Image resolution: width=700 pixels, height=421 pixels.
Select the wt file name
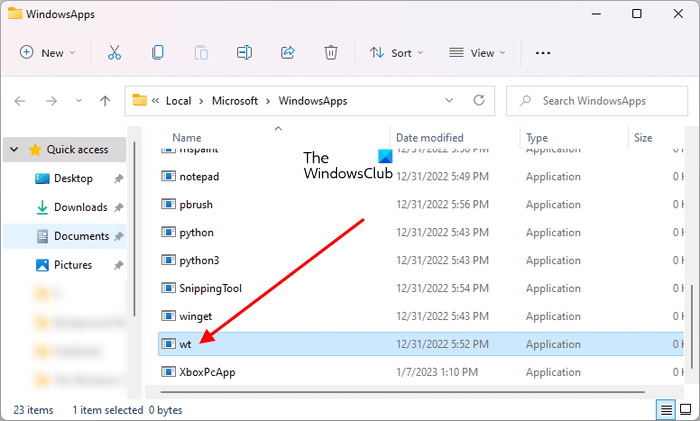point(185,344)
